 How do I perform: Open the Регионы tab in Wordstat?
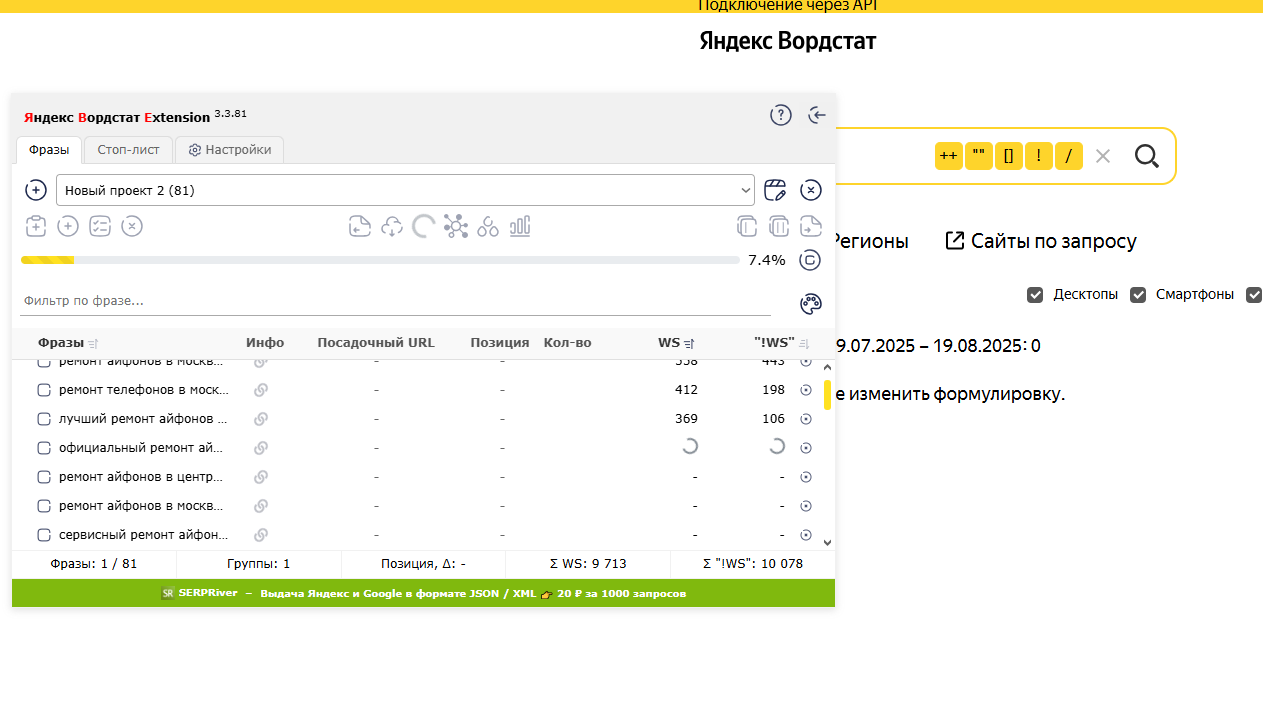tap(872, 241)
